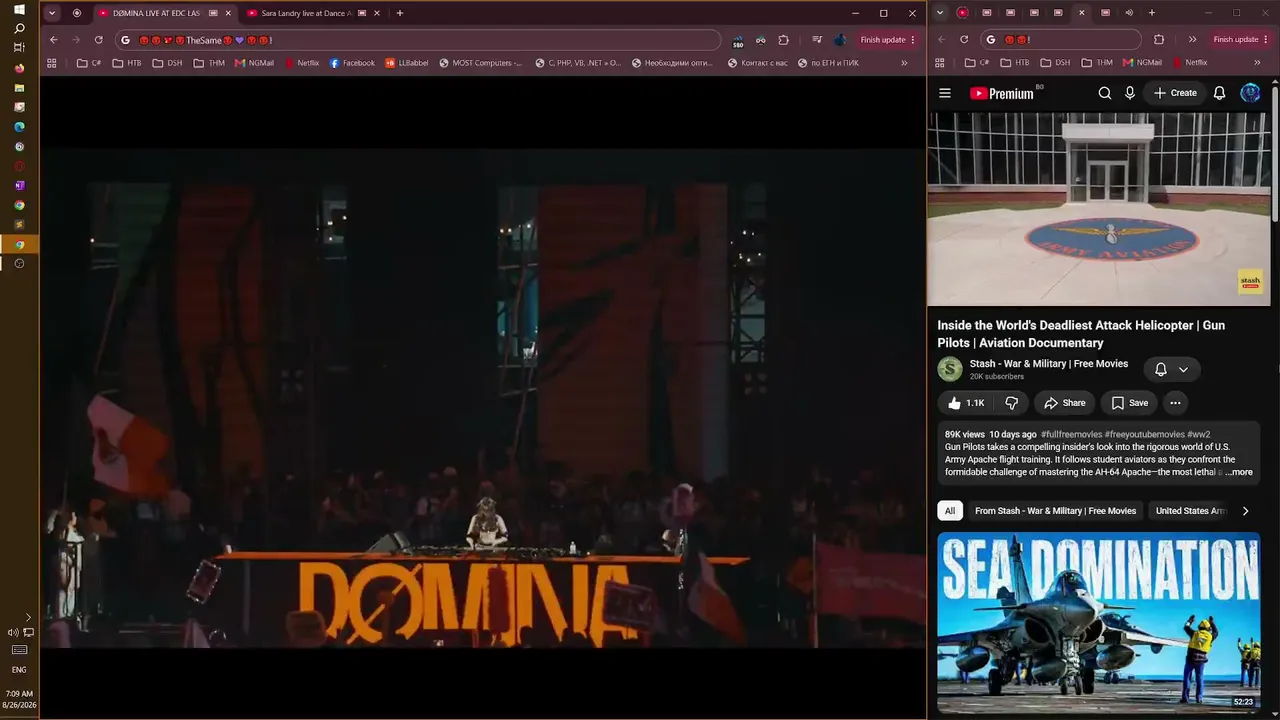Show hidden toolbar items in right browser
The height and width of the screenshot is (720, 1280).
[1192, 40]
